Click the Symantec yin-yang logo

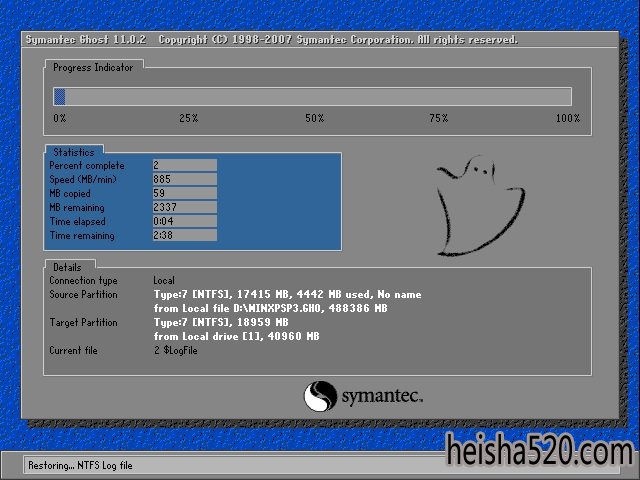pos(320,396)
